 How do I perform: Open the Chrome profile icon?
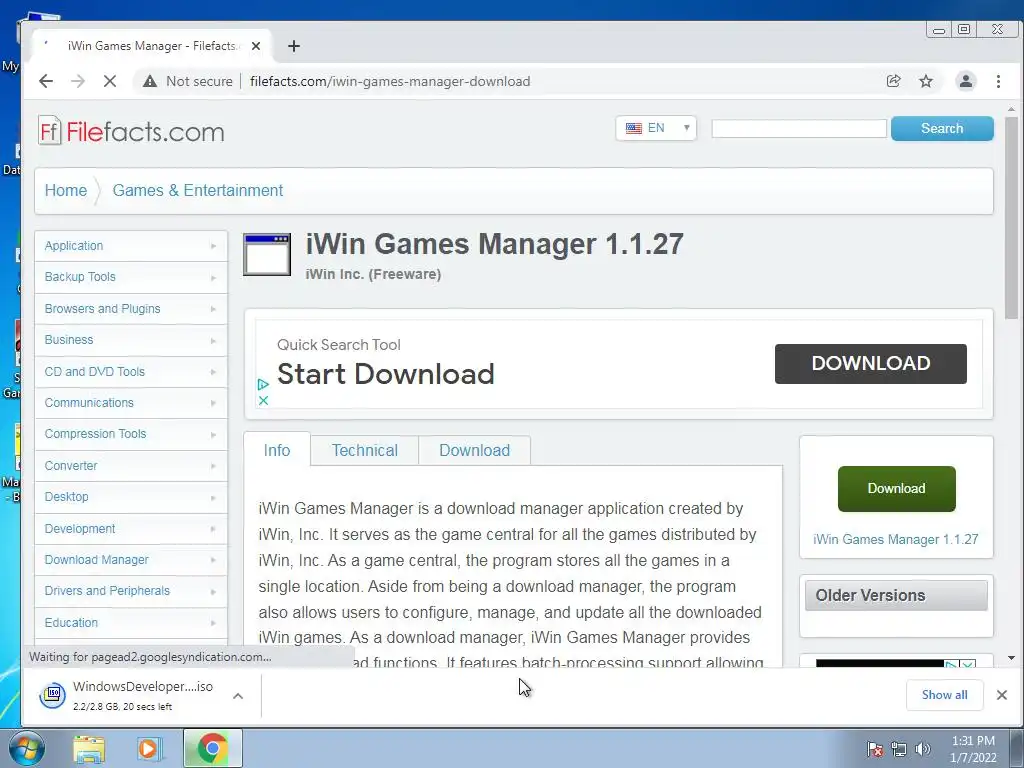[x=965, y=81]
